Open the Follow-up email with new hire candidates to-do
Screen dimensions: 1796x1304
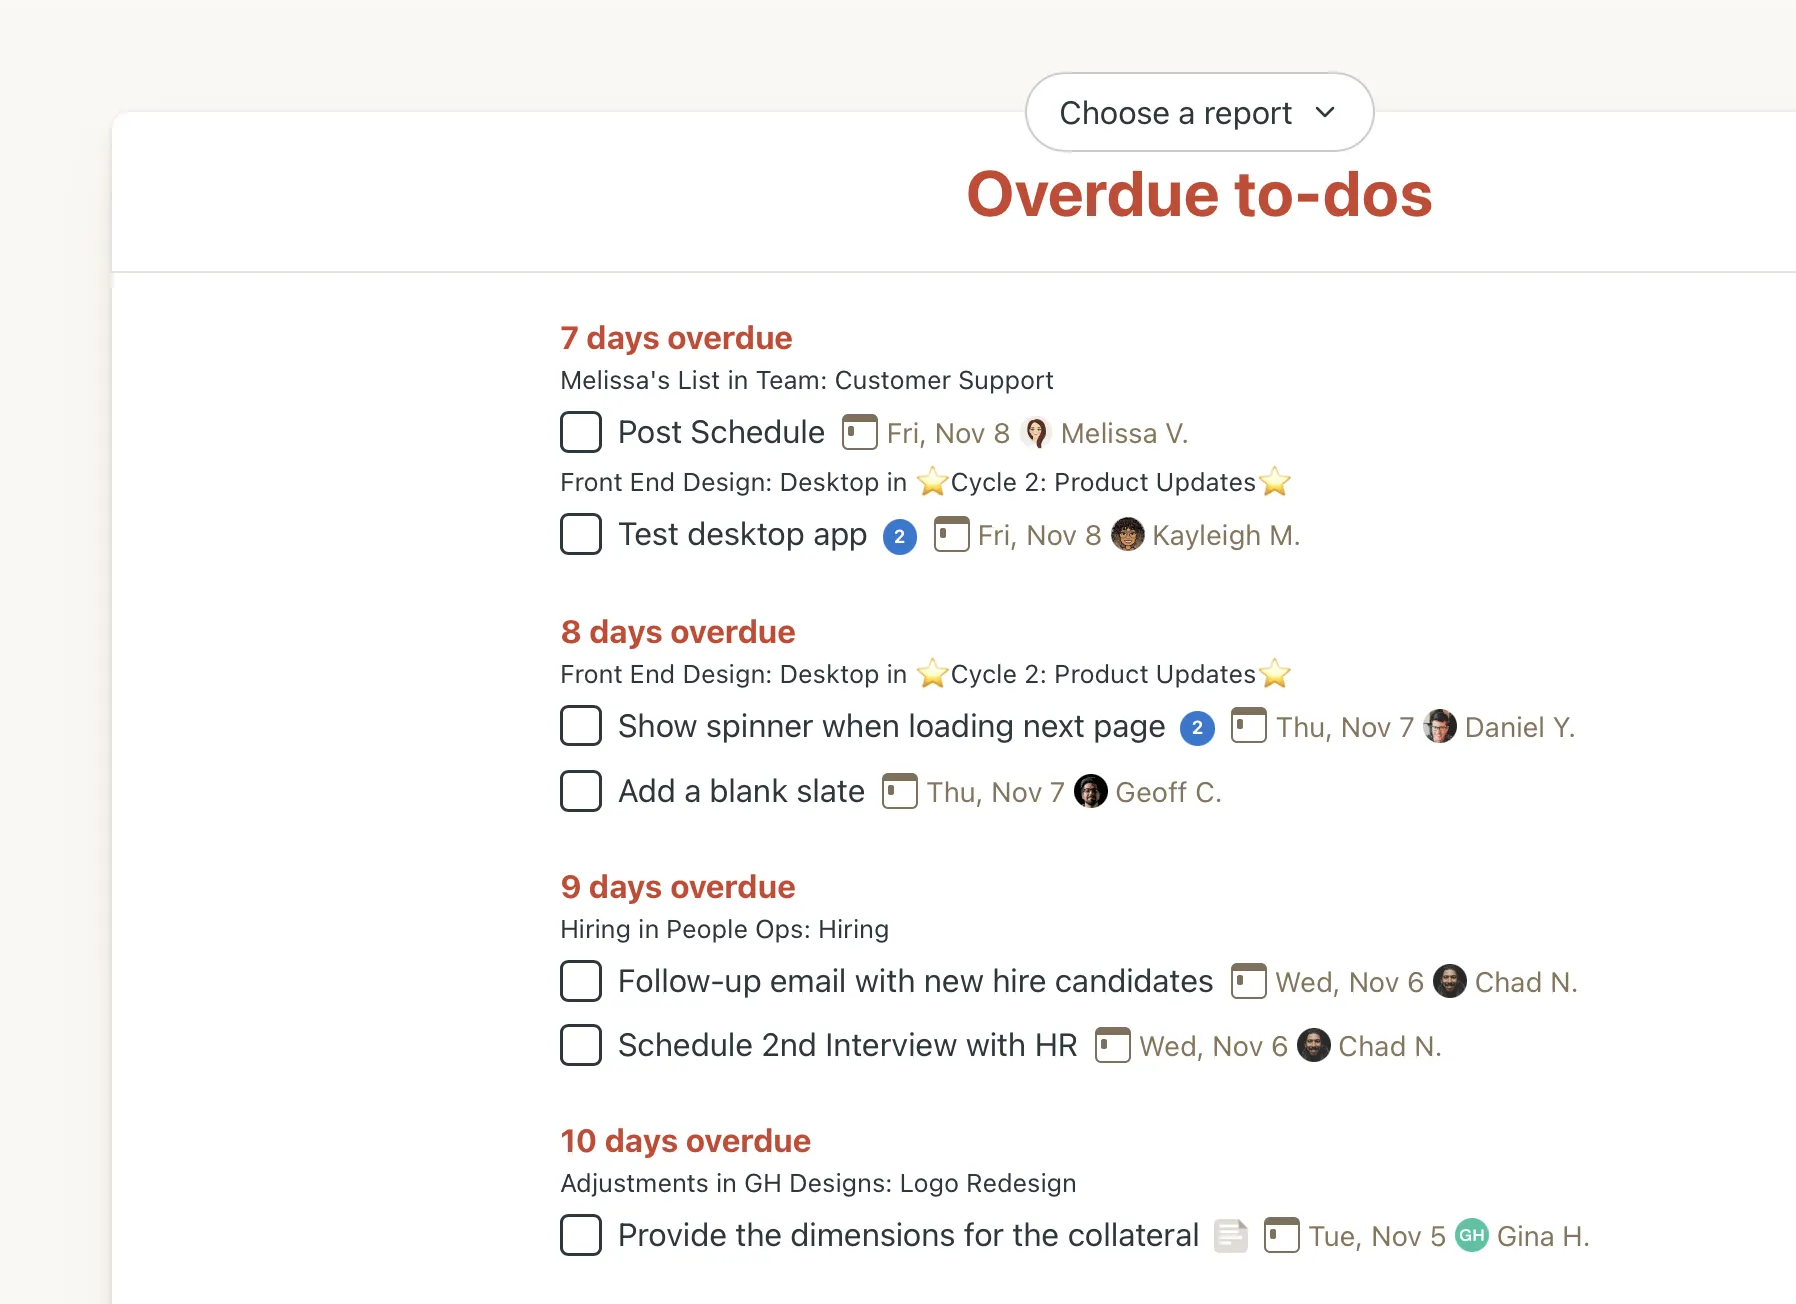[915, 981]
